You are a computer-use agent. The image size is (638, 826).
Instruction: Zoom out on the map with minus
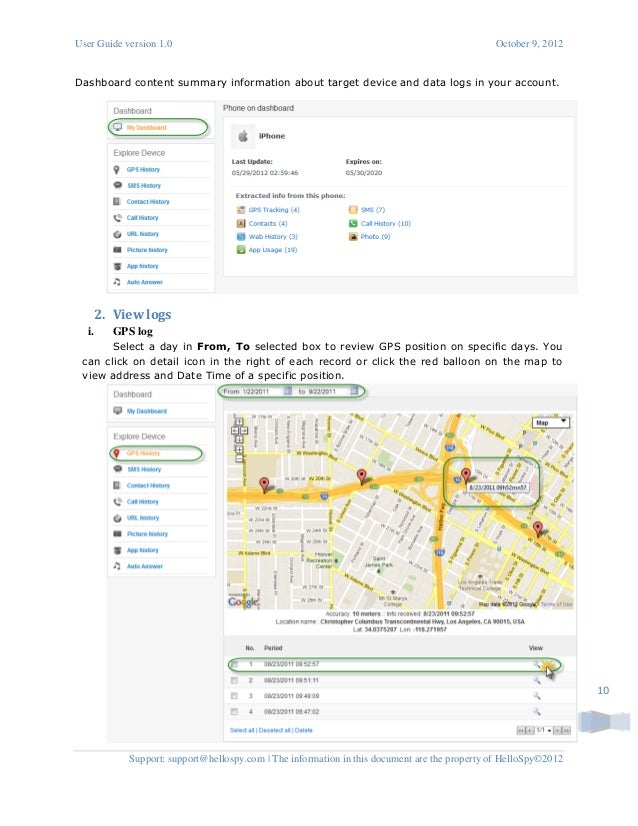(239, 459)
